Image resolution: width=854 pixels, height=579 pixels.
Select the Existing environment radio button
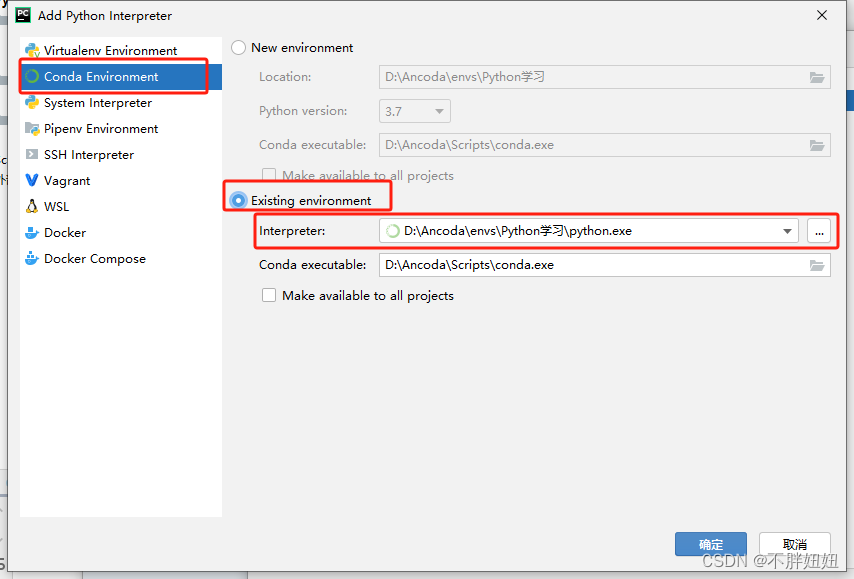coord(239,200)
